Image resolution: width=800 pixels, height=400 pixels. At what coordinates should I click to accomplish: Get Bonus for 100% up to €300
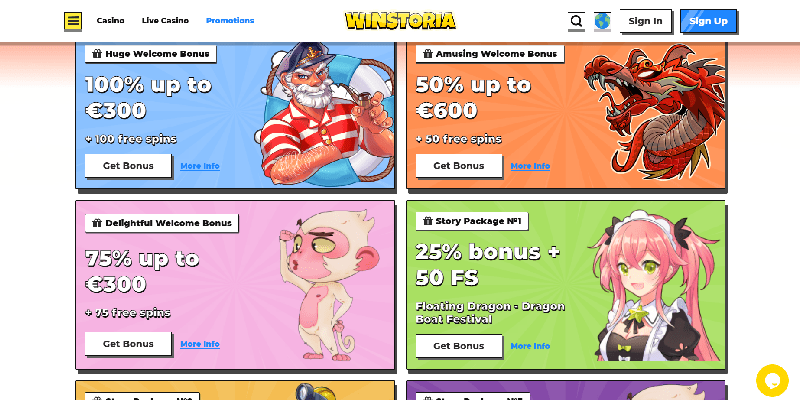(x=128, y=166)
